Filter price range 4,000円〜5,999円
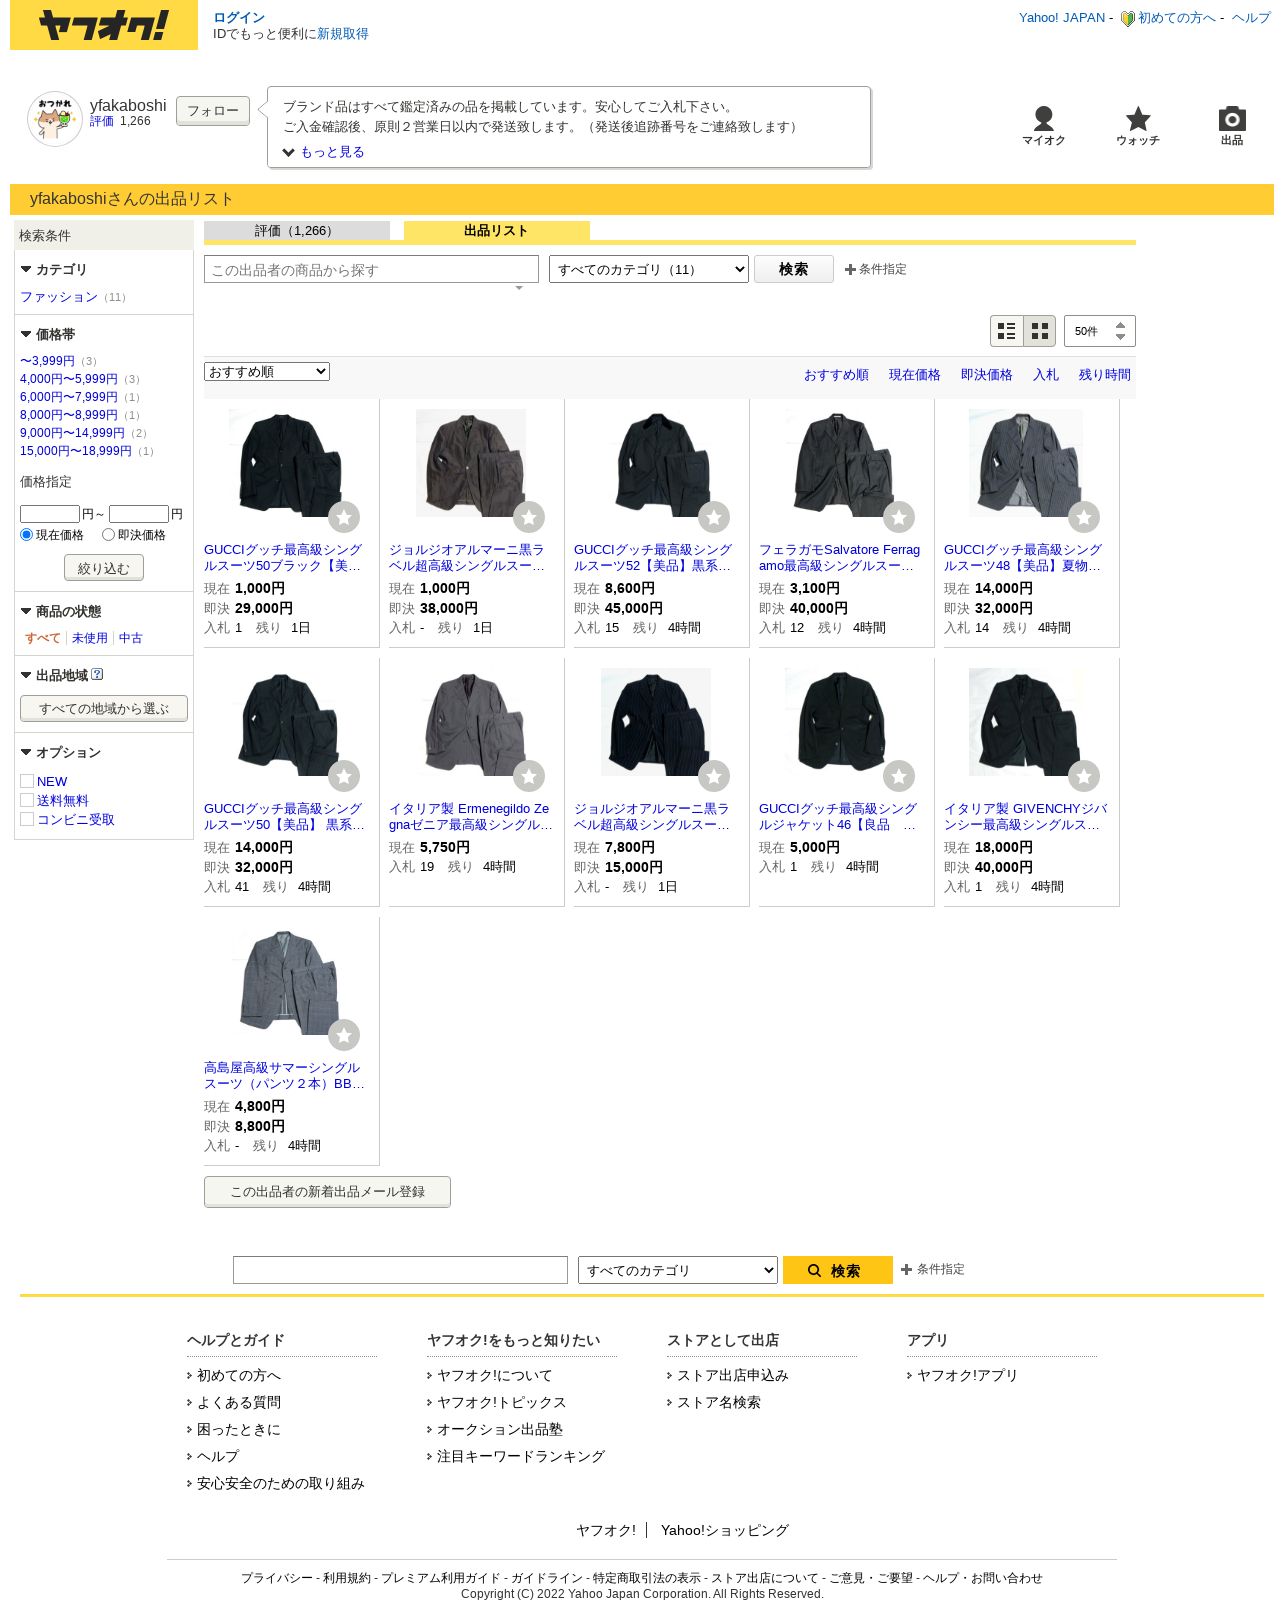Screen dimensions: 1284x1622 69,379
